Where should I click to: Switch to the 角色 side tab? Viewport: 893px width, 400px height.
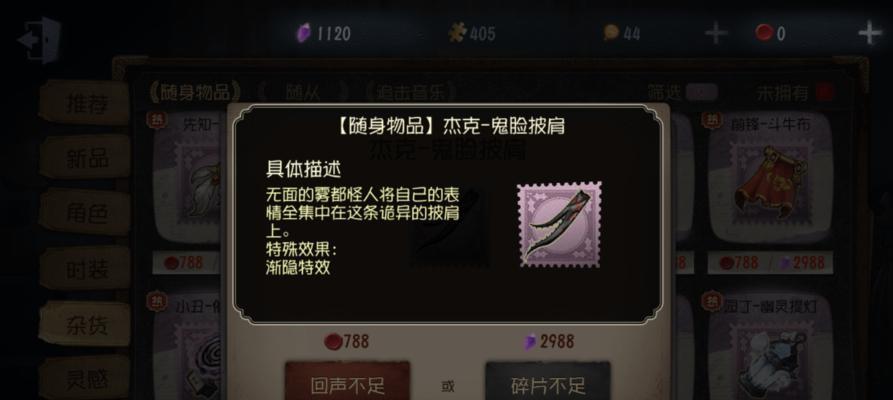tap(85, 213)
